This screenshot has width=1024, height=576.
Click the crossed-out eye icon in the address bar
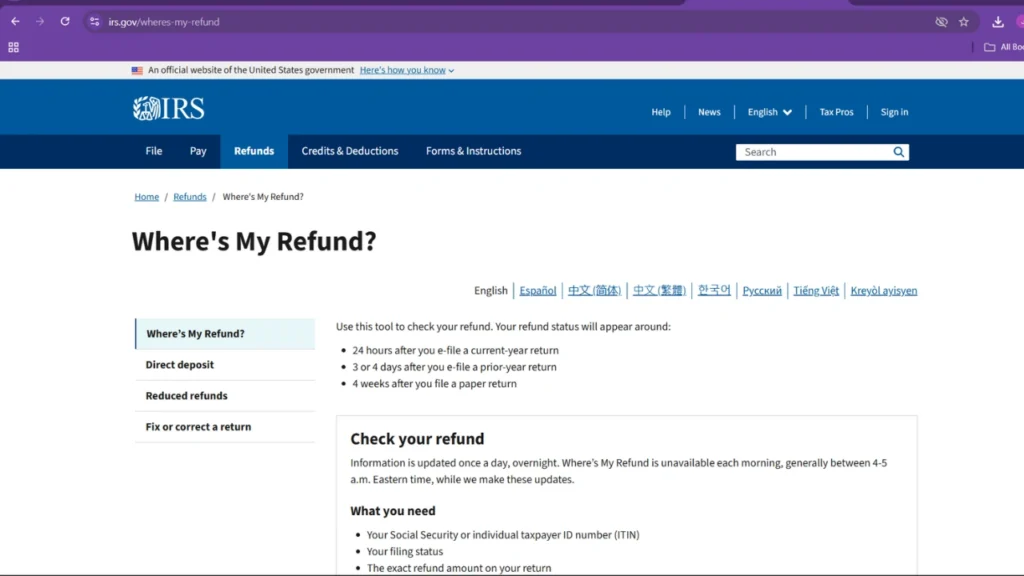click(941, 21)
